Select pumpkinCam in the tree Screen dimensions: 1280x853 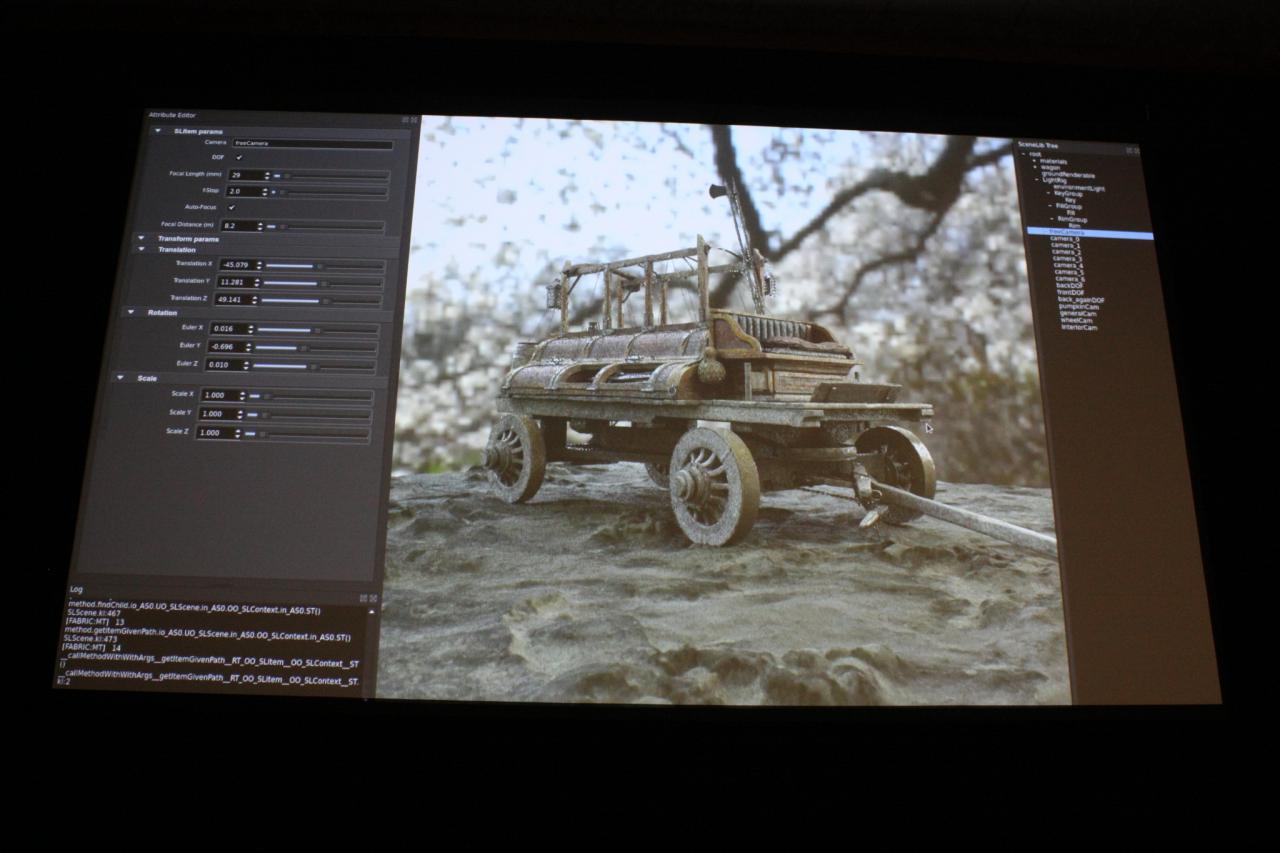pos(1079,307)
